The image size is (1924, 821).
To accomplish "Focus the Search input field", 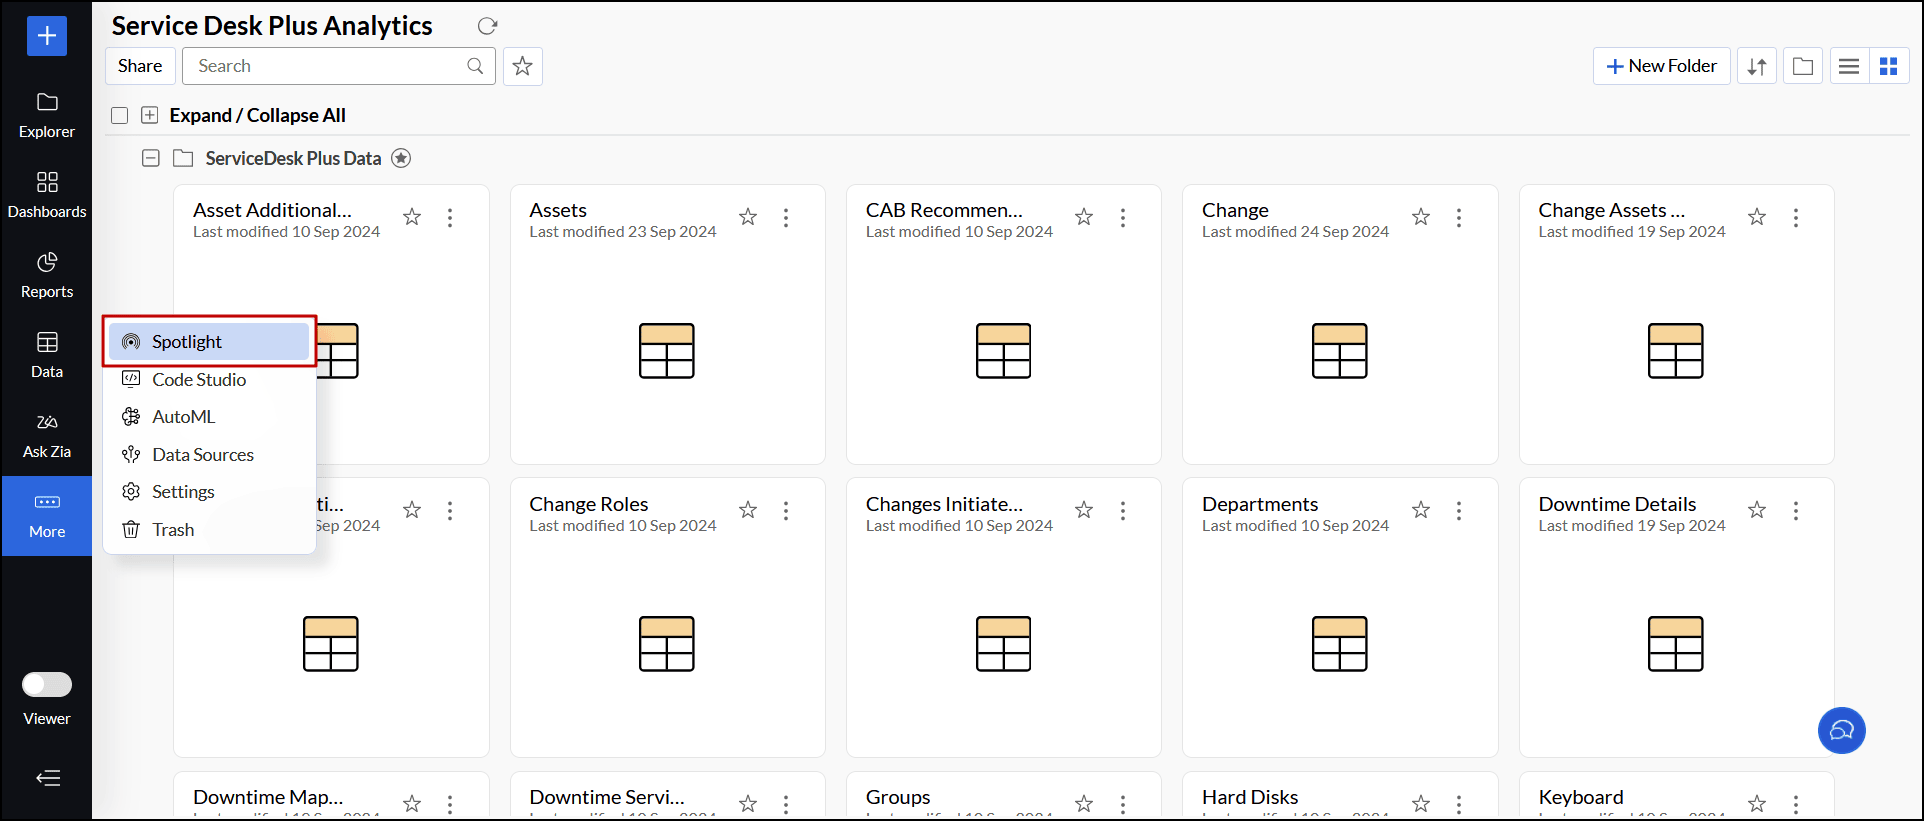I will [338, 66].
